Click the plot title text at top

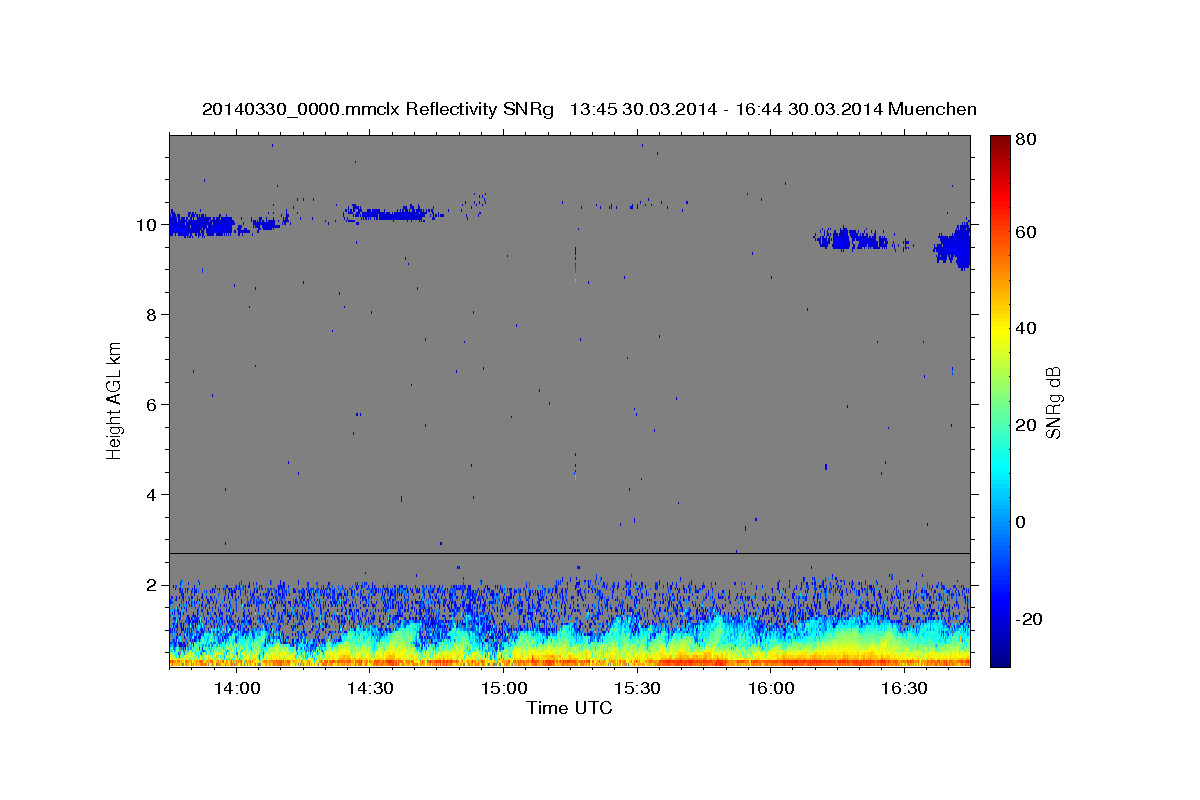[589, 109]
